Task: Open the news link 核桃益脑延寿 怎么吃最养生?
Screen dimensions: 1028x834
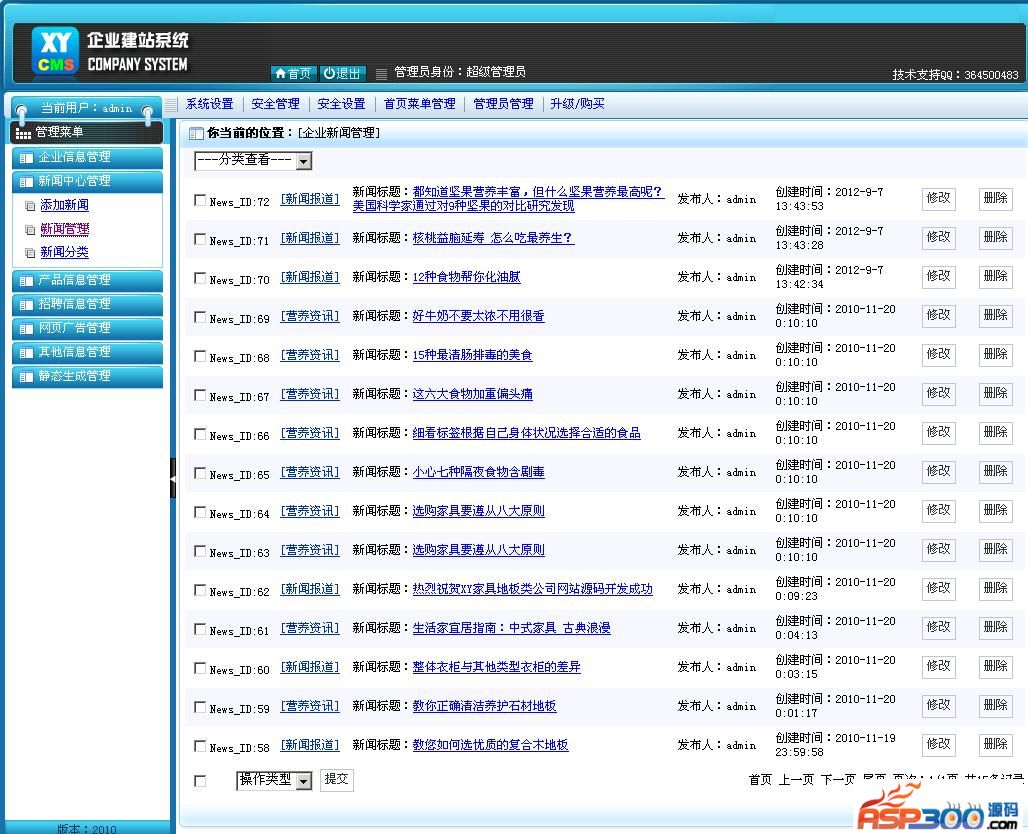Action: coord(493,238)
